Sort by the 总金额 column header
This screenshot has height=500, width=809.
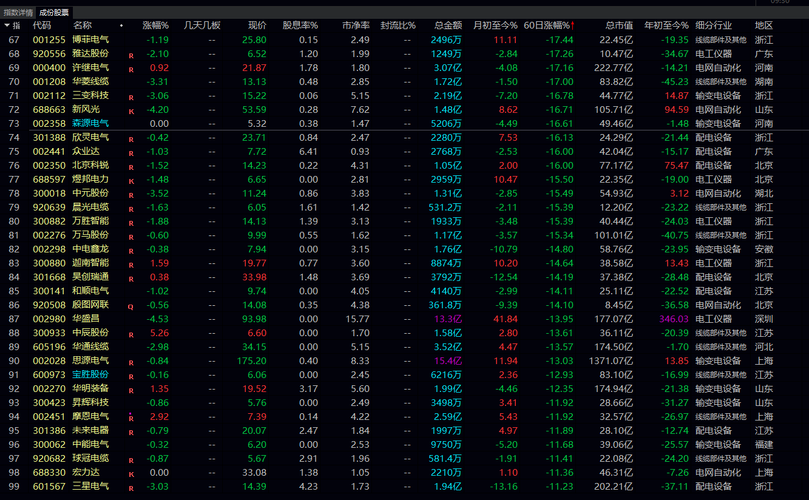448,25
